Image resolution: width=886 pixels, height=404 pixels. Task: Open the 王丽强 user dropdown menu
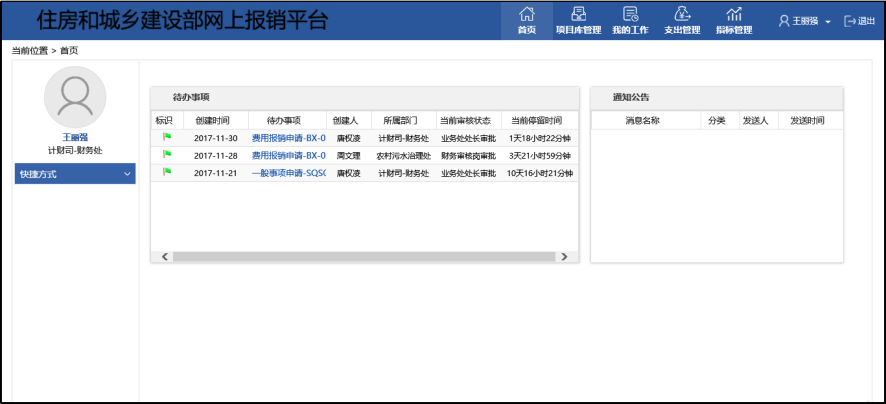click(x=805, y=21)
